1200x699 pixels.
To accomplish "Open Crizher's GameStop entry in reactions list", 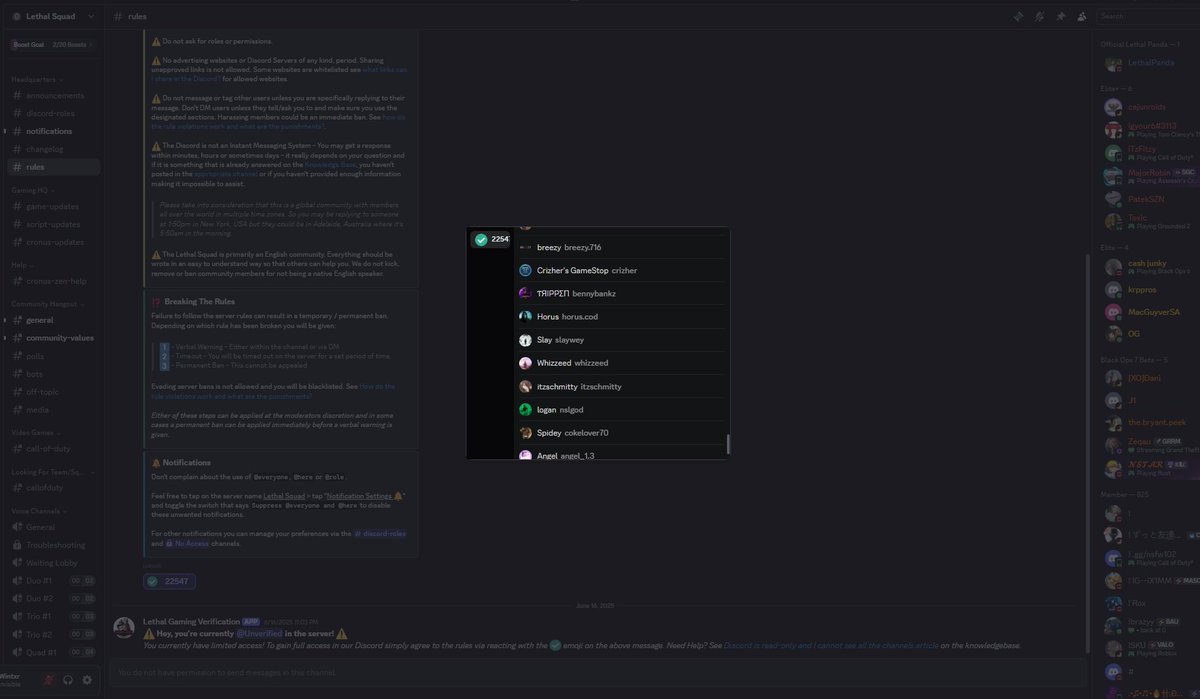I will click(621, 270).
